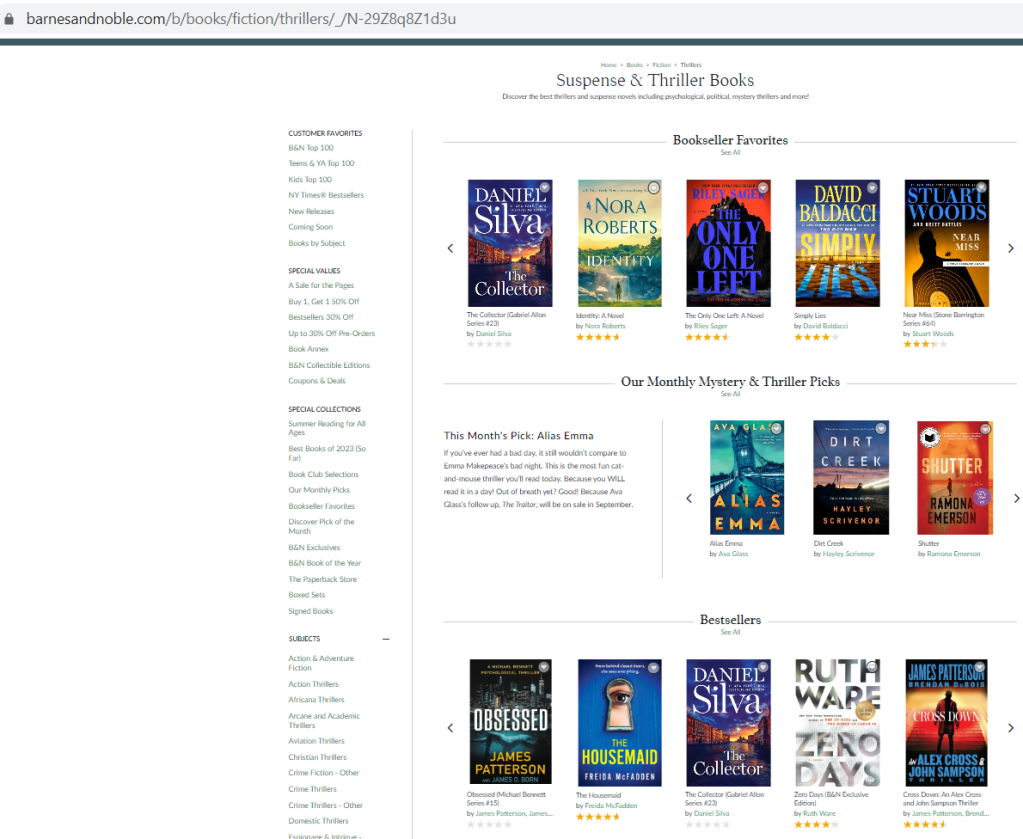Go to Books in the breadcrumb

[x=634, y=65]
